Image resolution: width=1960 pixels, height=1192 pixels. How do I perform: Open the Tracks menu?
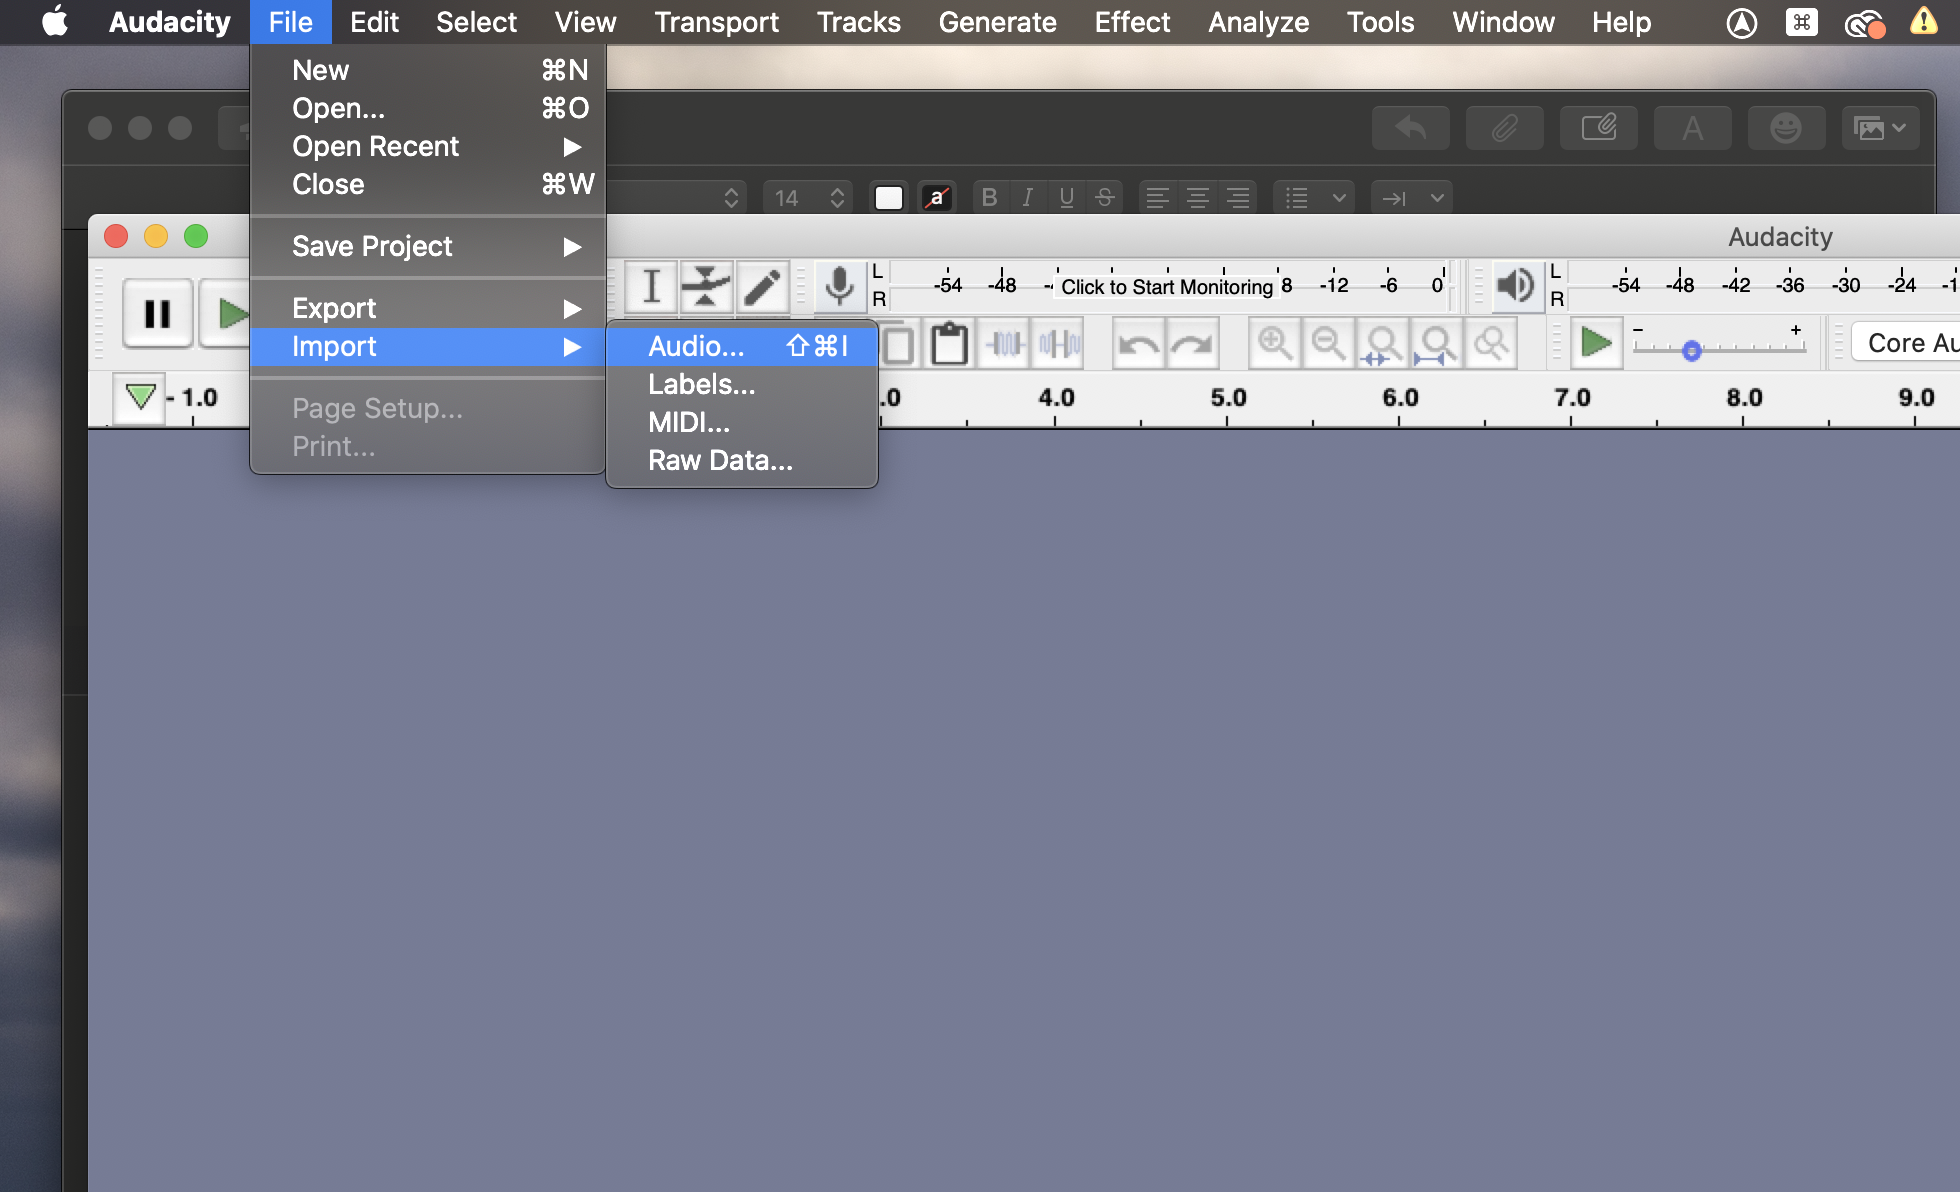(858, 22)
